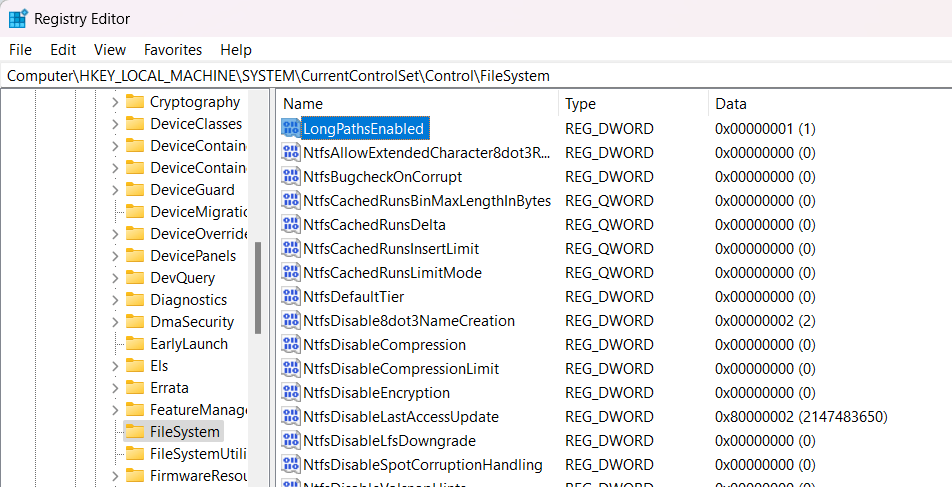Click the DevQuery folder icon

click(x=134, y=278)
